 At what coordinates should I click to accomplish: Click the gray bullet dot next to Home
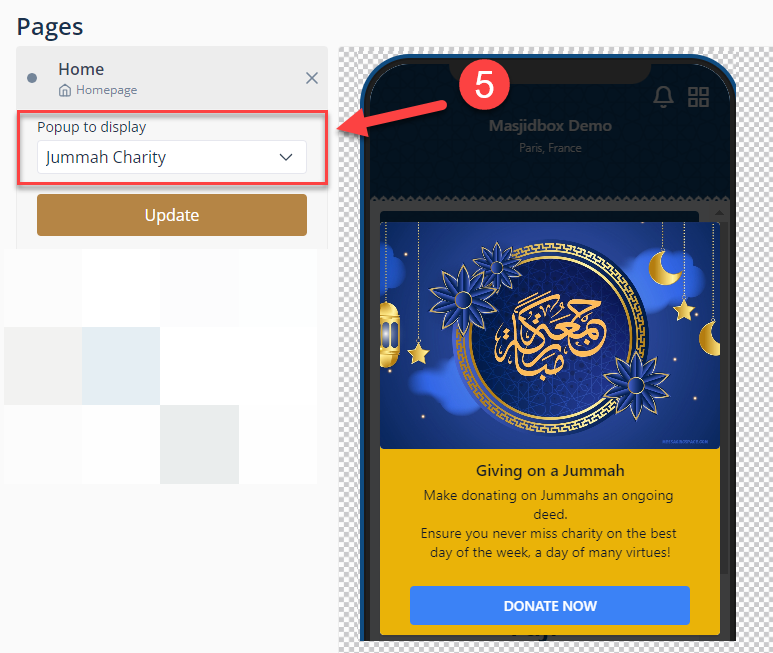coord(32,78)
